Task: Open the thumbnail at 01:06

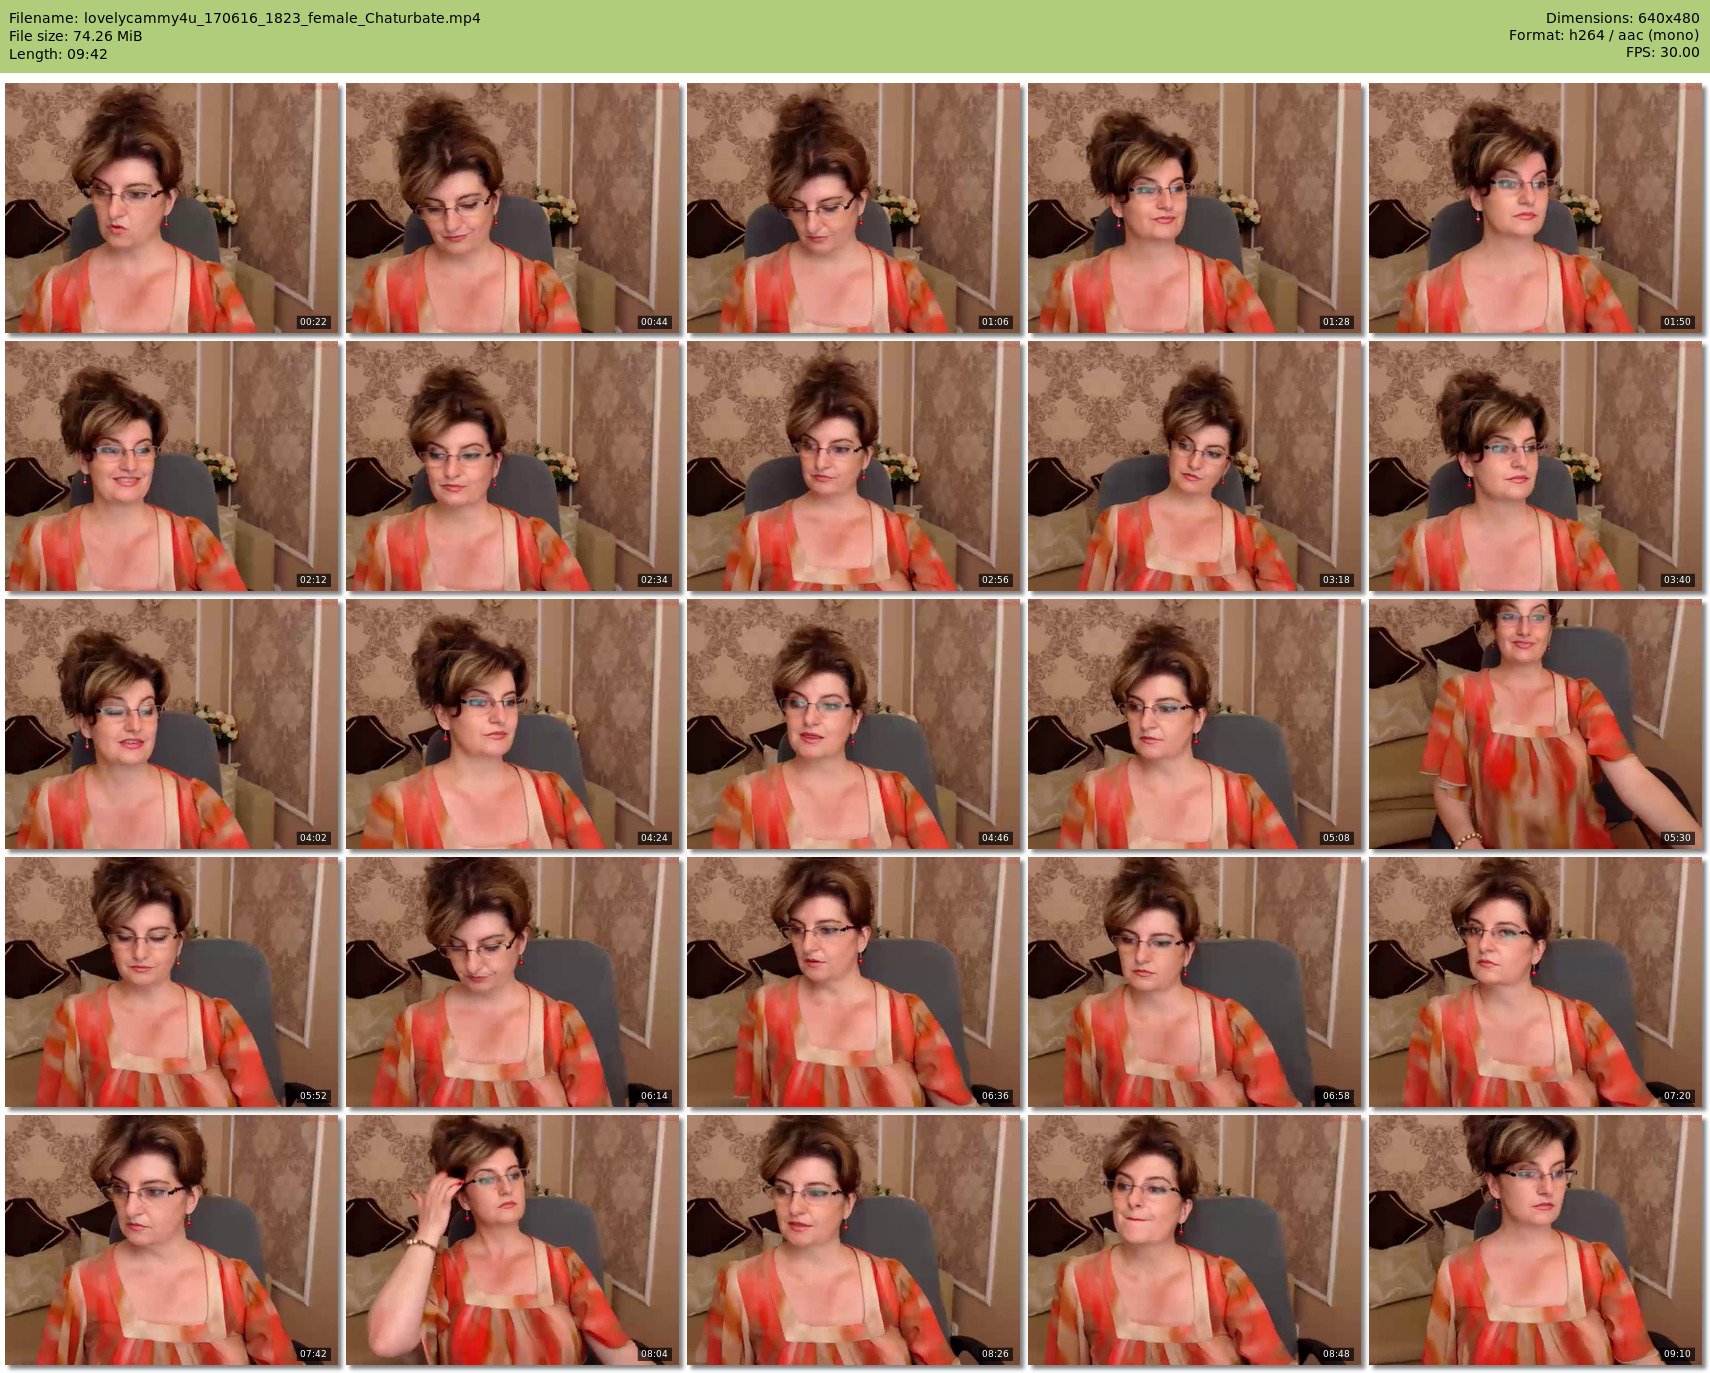Action: coord(854,208)
